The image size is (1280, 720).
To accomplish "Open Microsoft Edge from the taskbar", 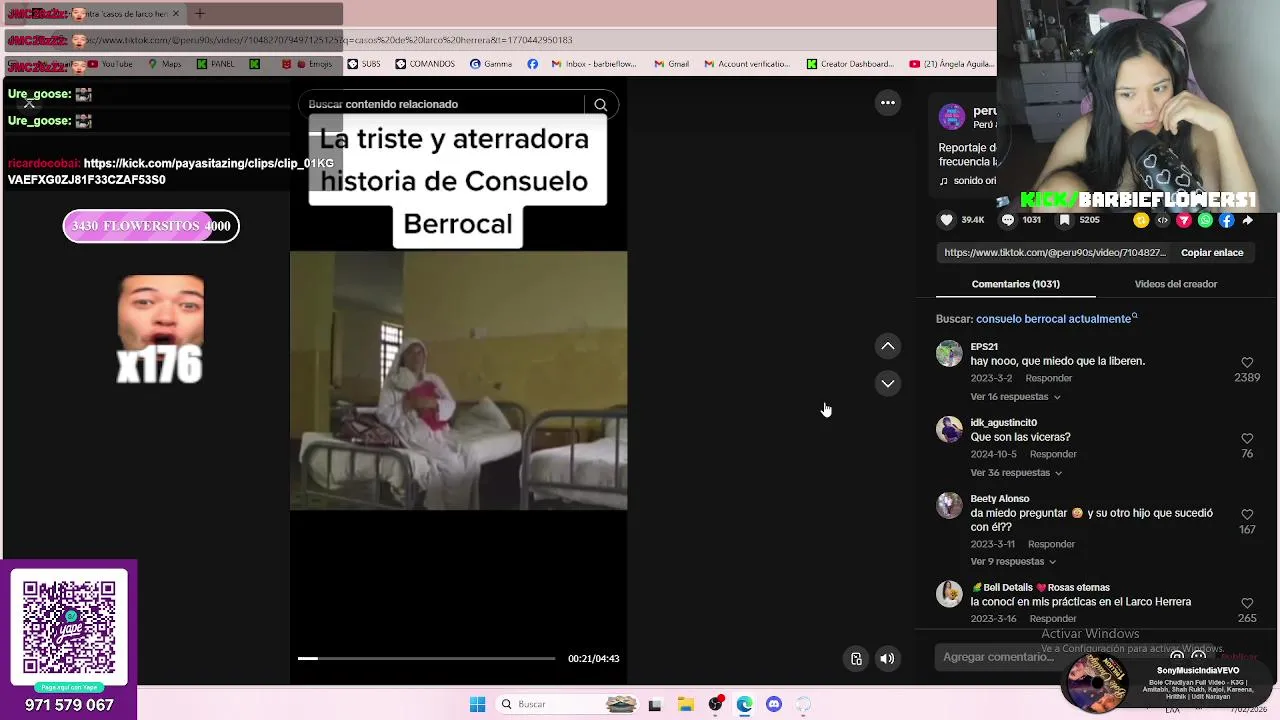I will click(x=744, y=704).
